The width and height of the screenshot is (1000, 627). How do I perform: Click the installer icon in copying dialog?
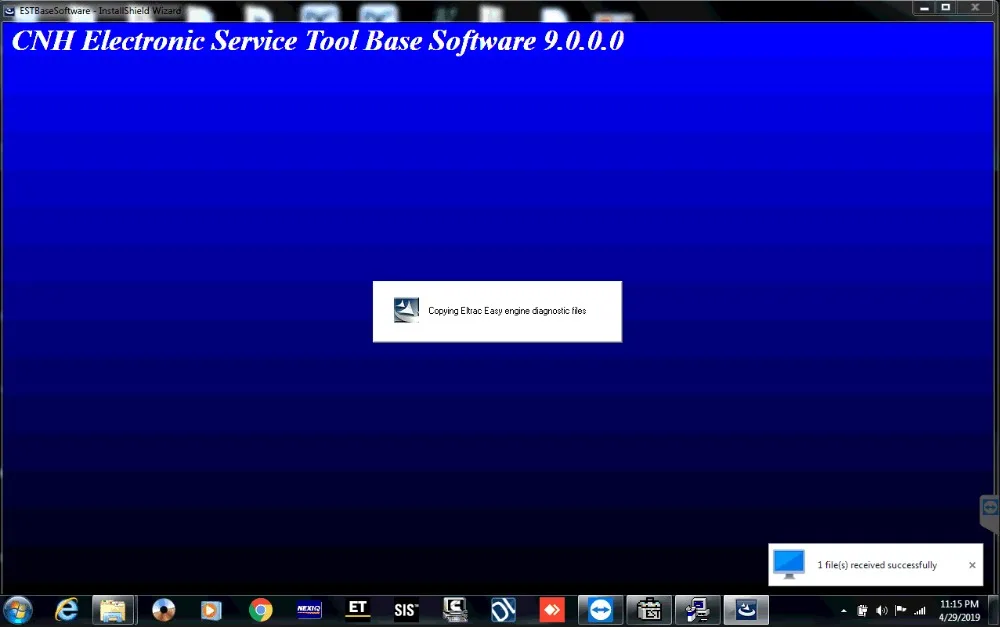[406, 311]
